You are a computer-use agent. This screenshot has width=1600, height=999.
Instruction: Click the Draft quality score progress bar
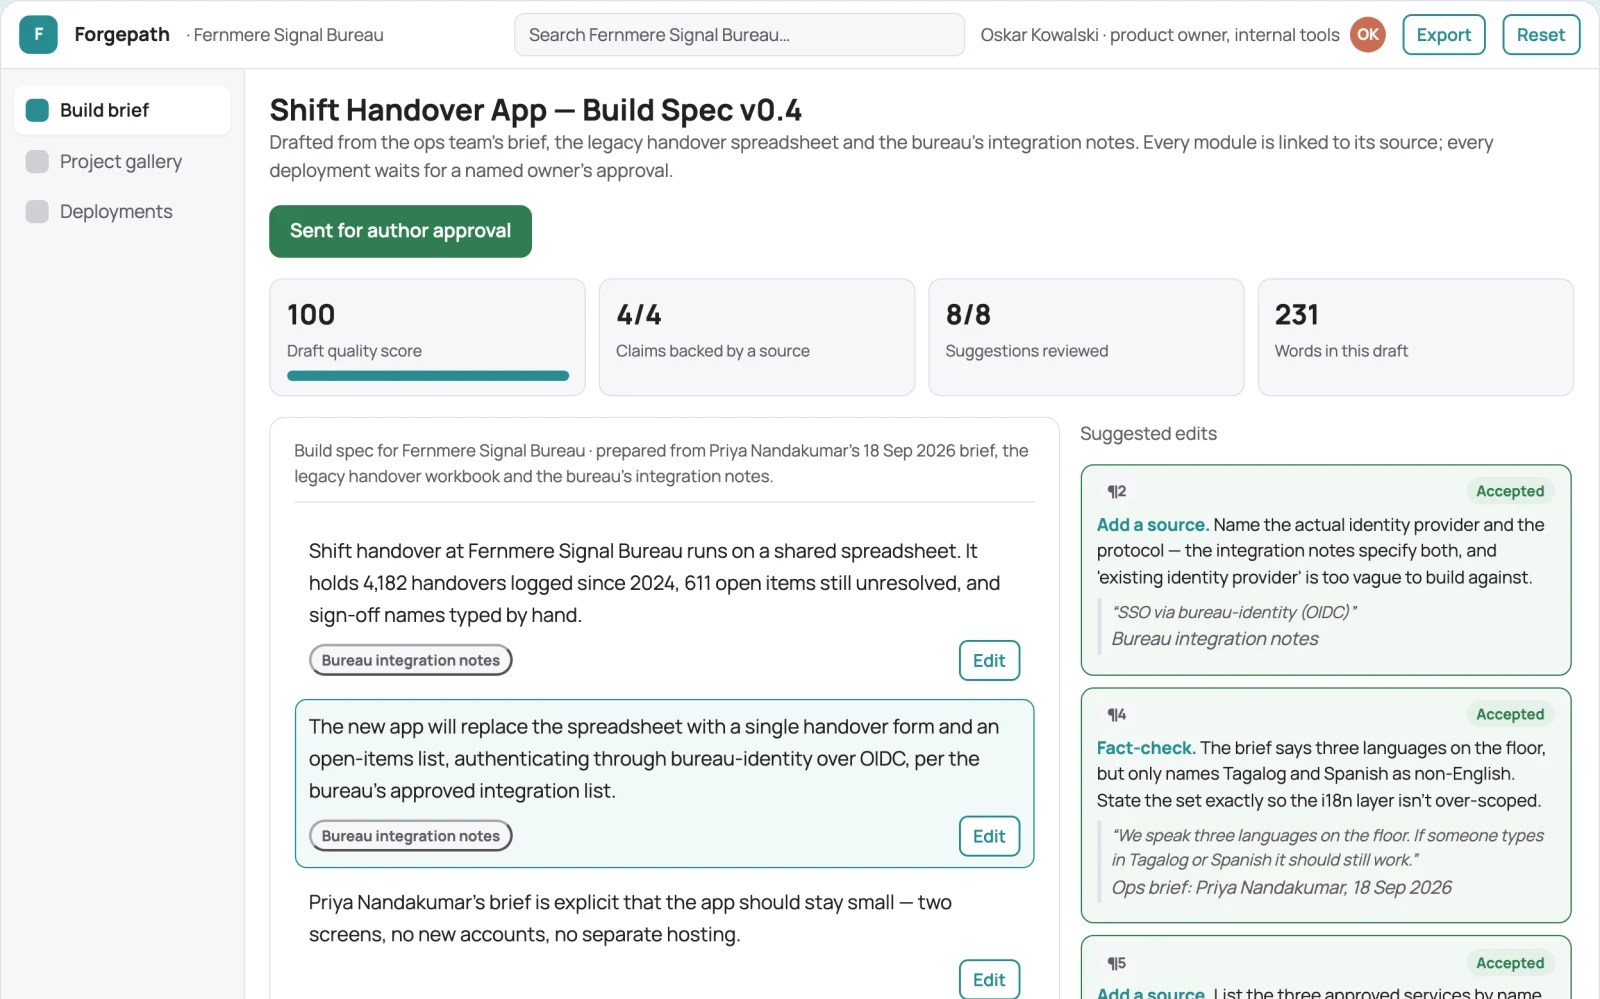click(428, 376)
